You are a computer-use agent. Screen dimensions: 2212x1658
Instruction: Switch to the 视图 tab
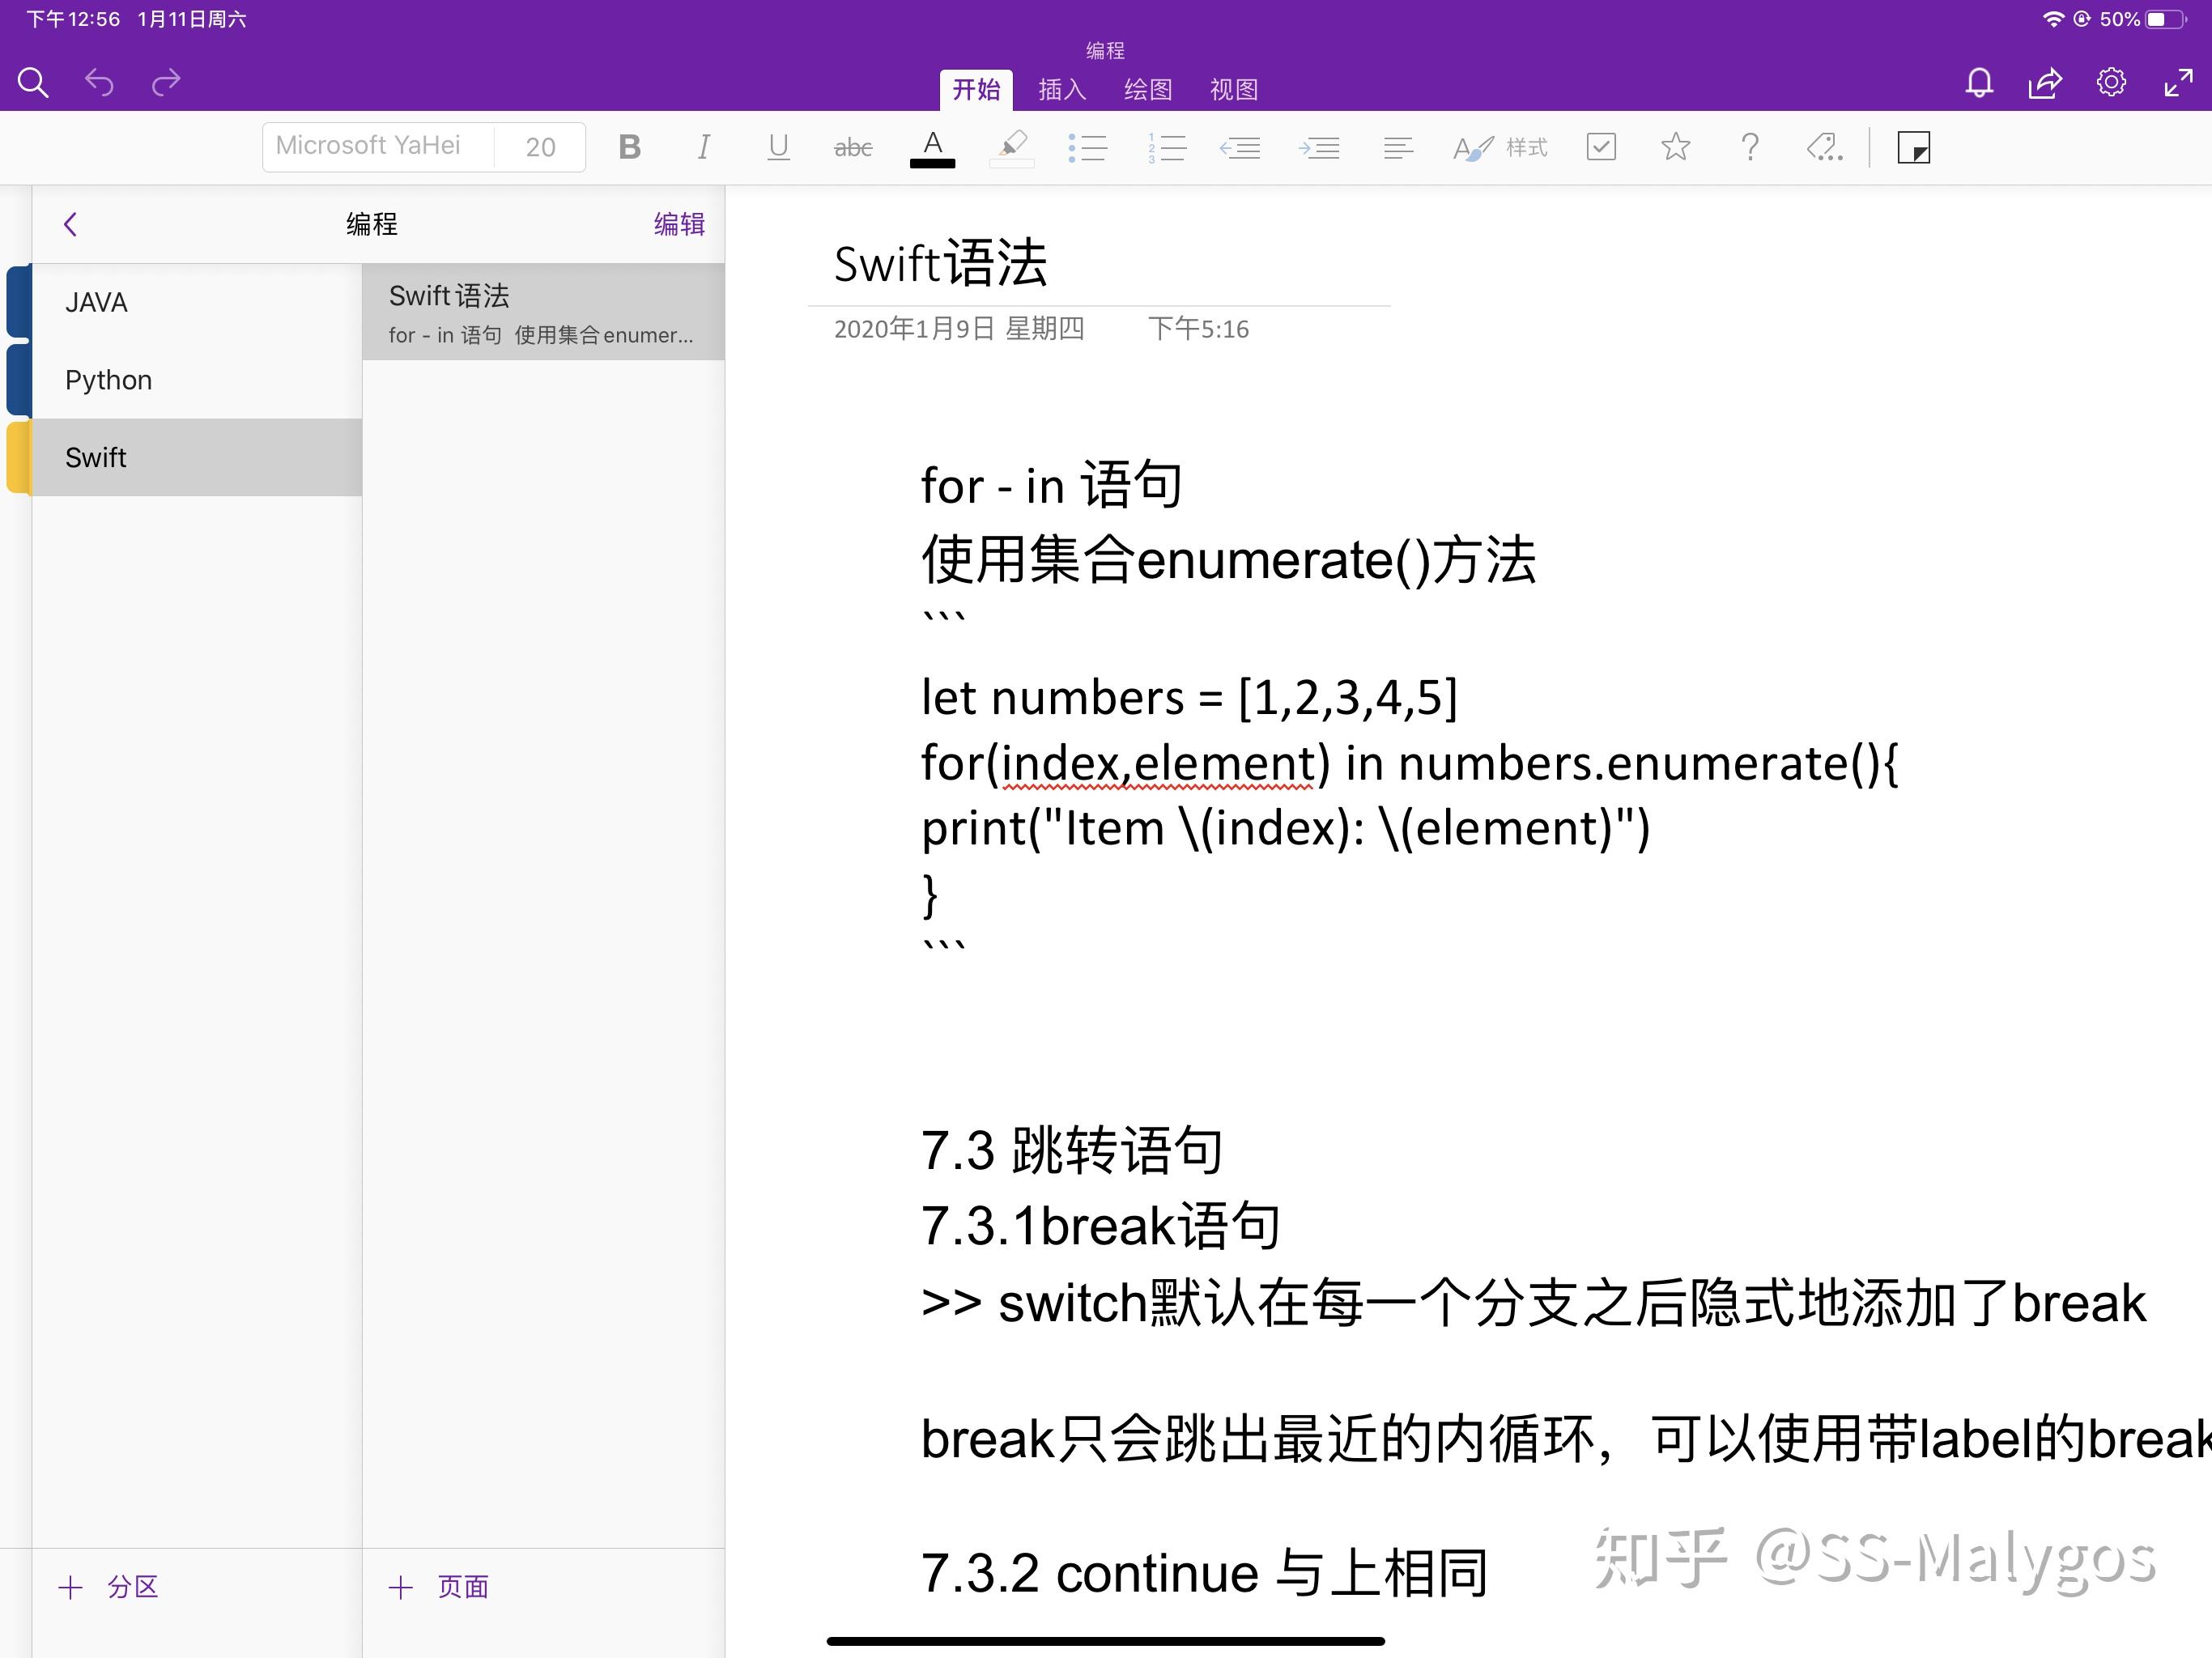point(1234,90)
